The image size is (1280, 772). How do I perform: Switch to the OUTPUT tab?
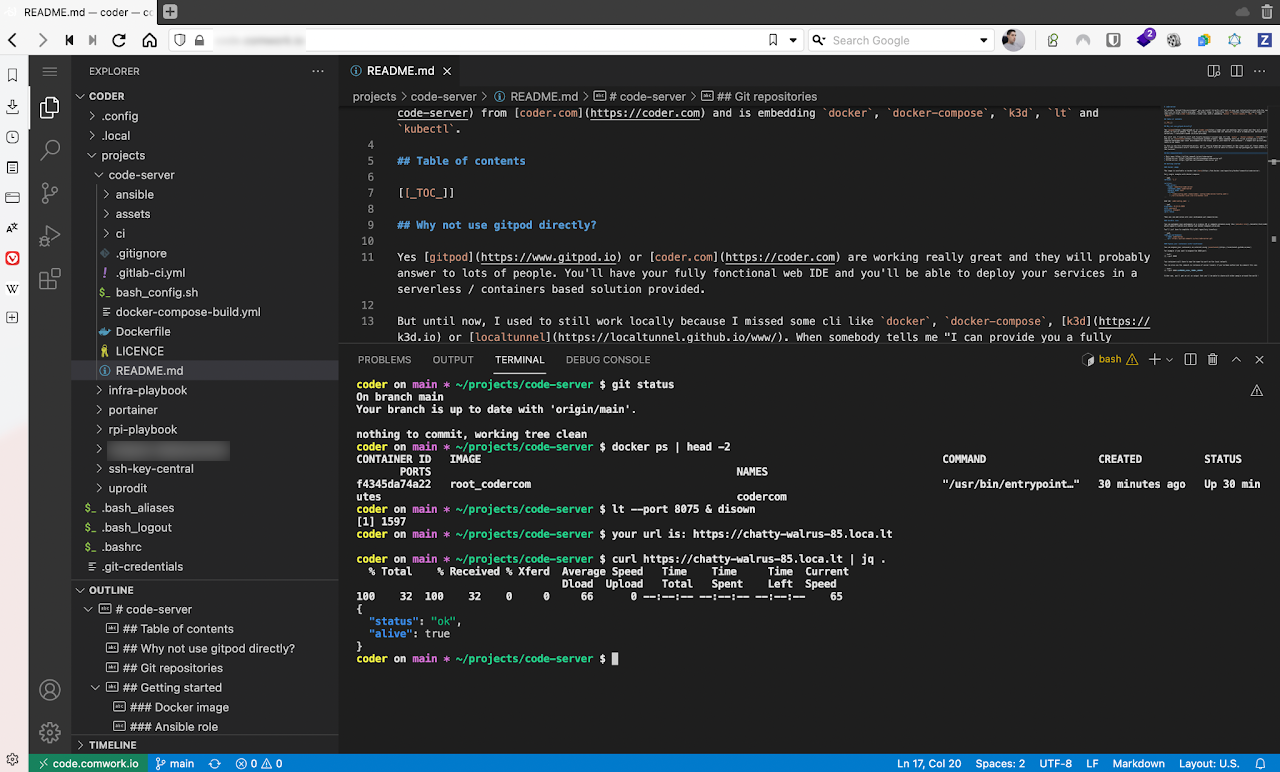[453, 360]
